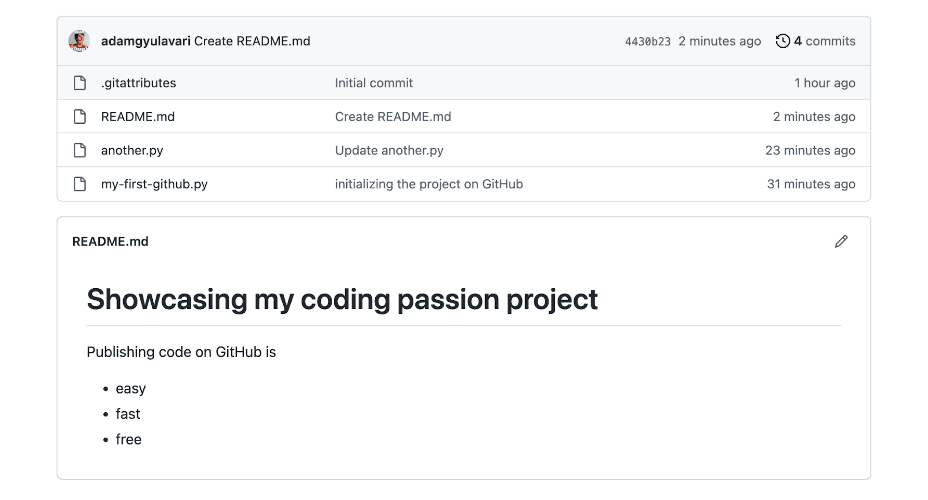This screenshot has height=500, width=928.
Task: Open 'Create README.md' commit in README.md row
Action: (x=392, y=117)
